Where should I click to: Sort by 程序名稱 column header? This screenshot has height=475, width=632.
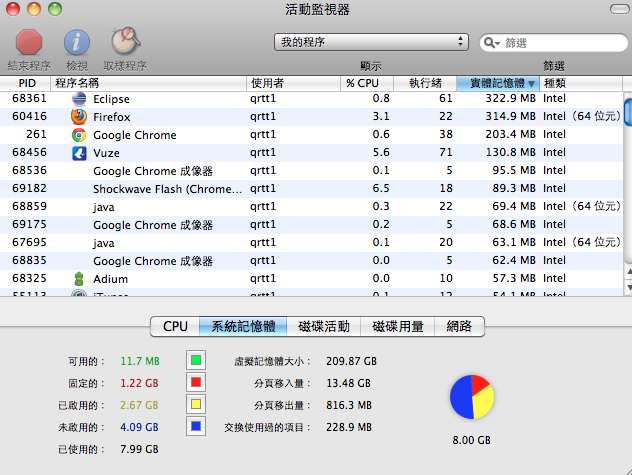coord(148,83)
